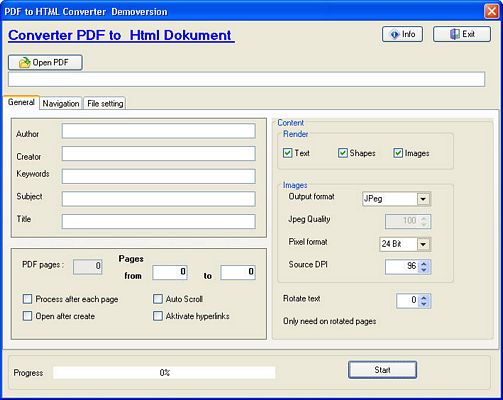
Task: Click the progress bar showing 0%
Action: tap(164, 373)
